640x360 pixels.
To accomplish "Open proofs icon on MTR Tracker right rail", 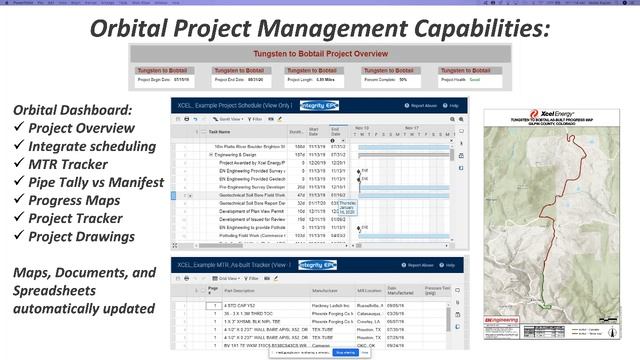I will [x=458, y=315].
